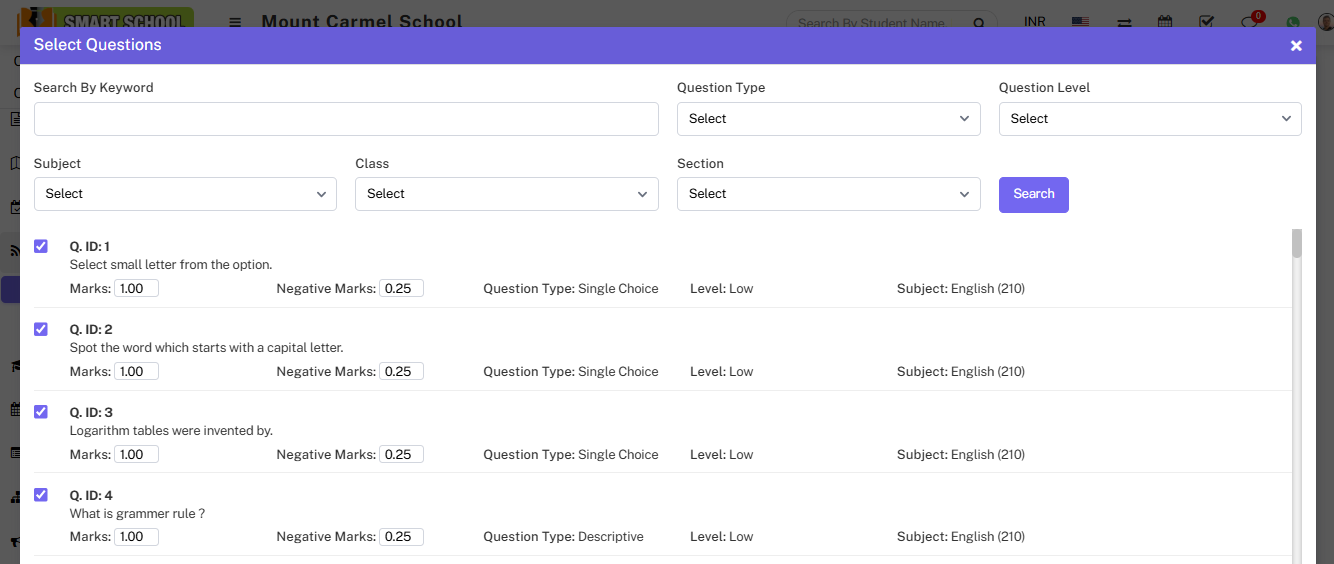Screen dimensions: 1334x564
Task: Open the Question Type dropdown
Action: click(x=828, y=119)
